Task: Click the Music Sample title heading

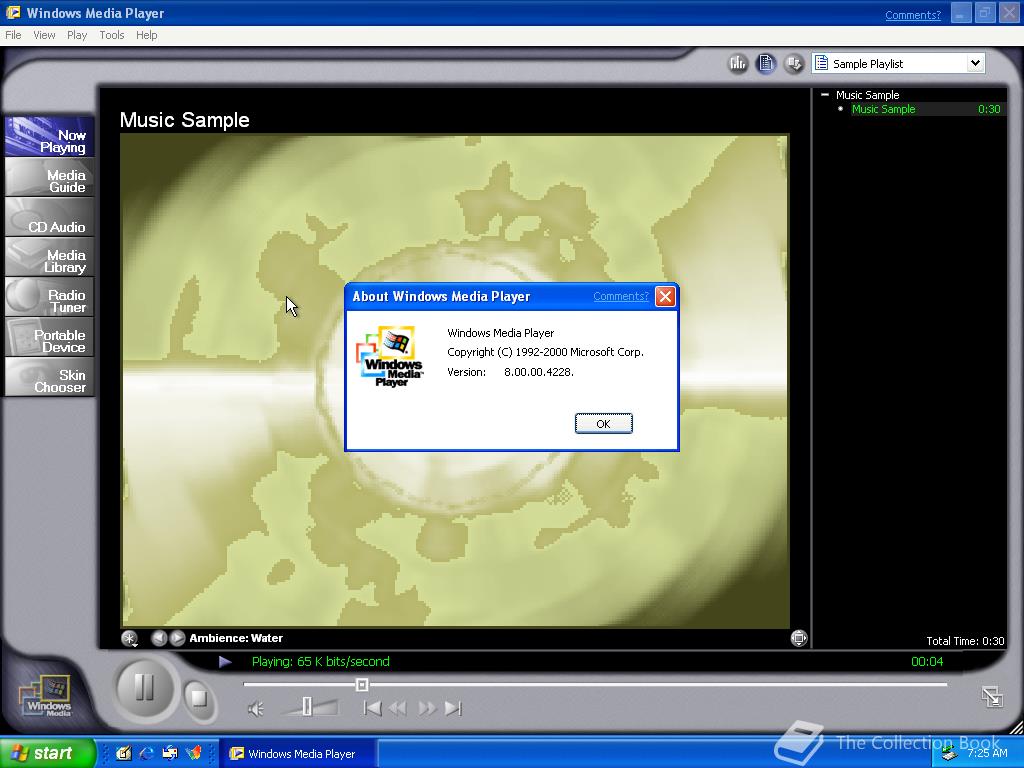Action: tap(184, 120)
